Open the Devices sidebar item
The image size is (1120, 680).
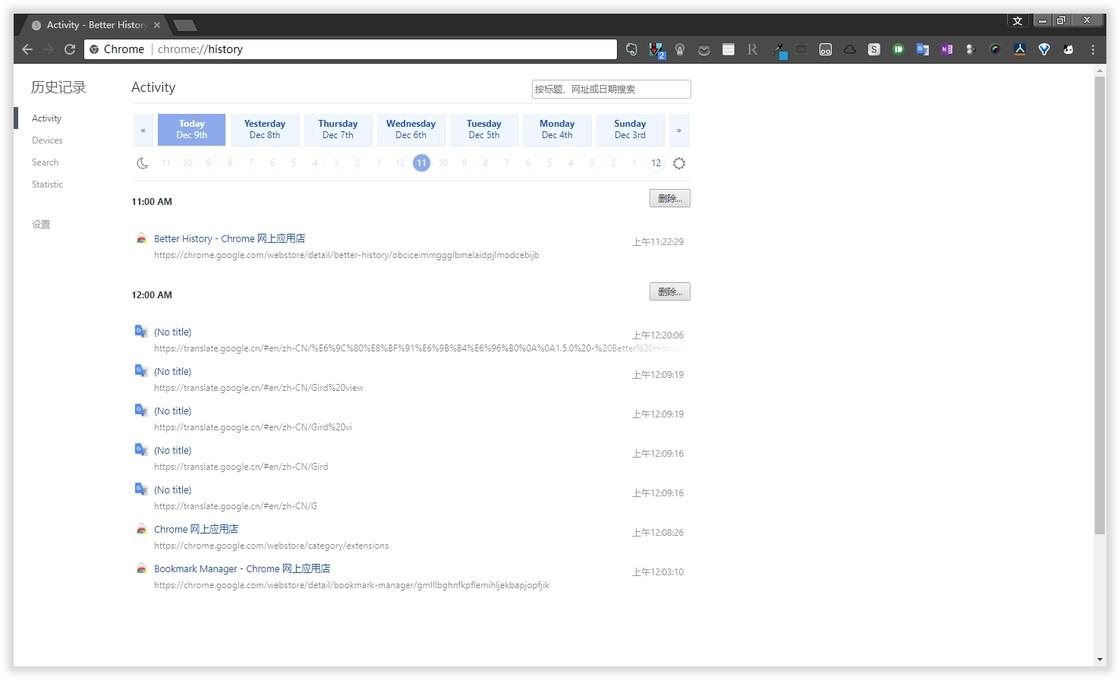[46, 140]
